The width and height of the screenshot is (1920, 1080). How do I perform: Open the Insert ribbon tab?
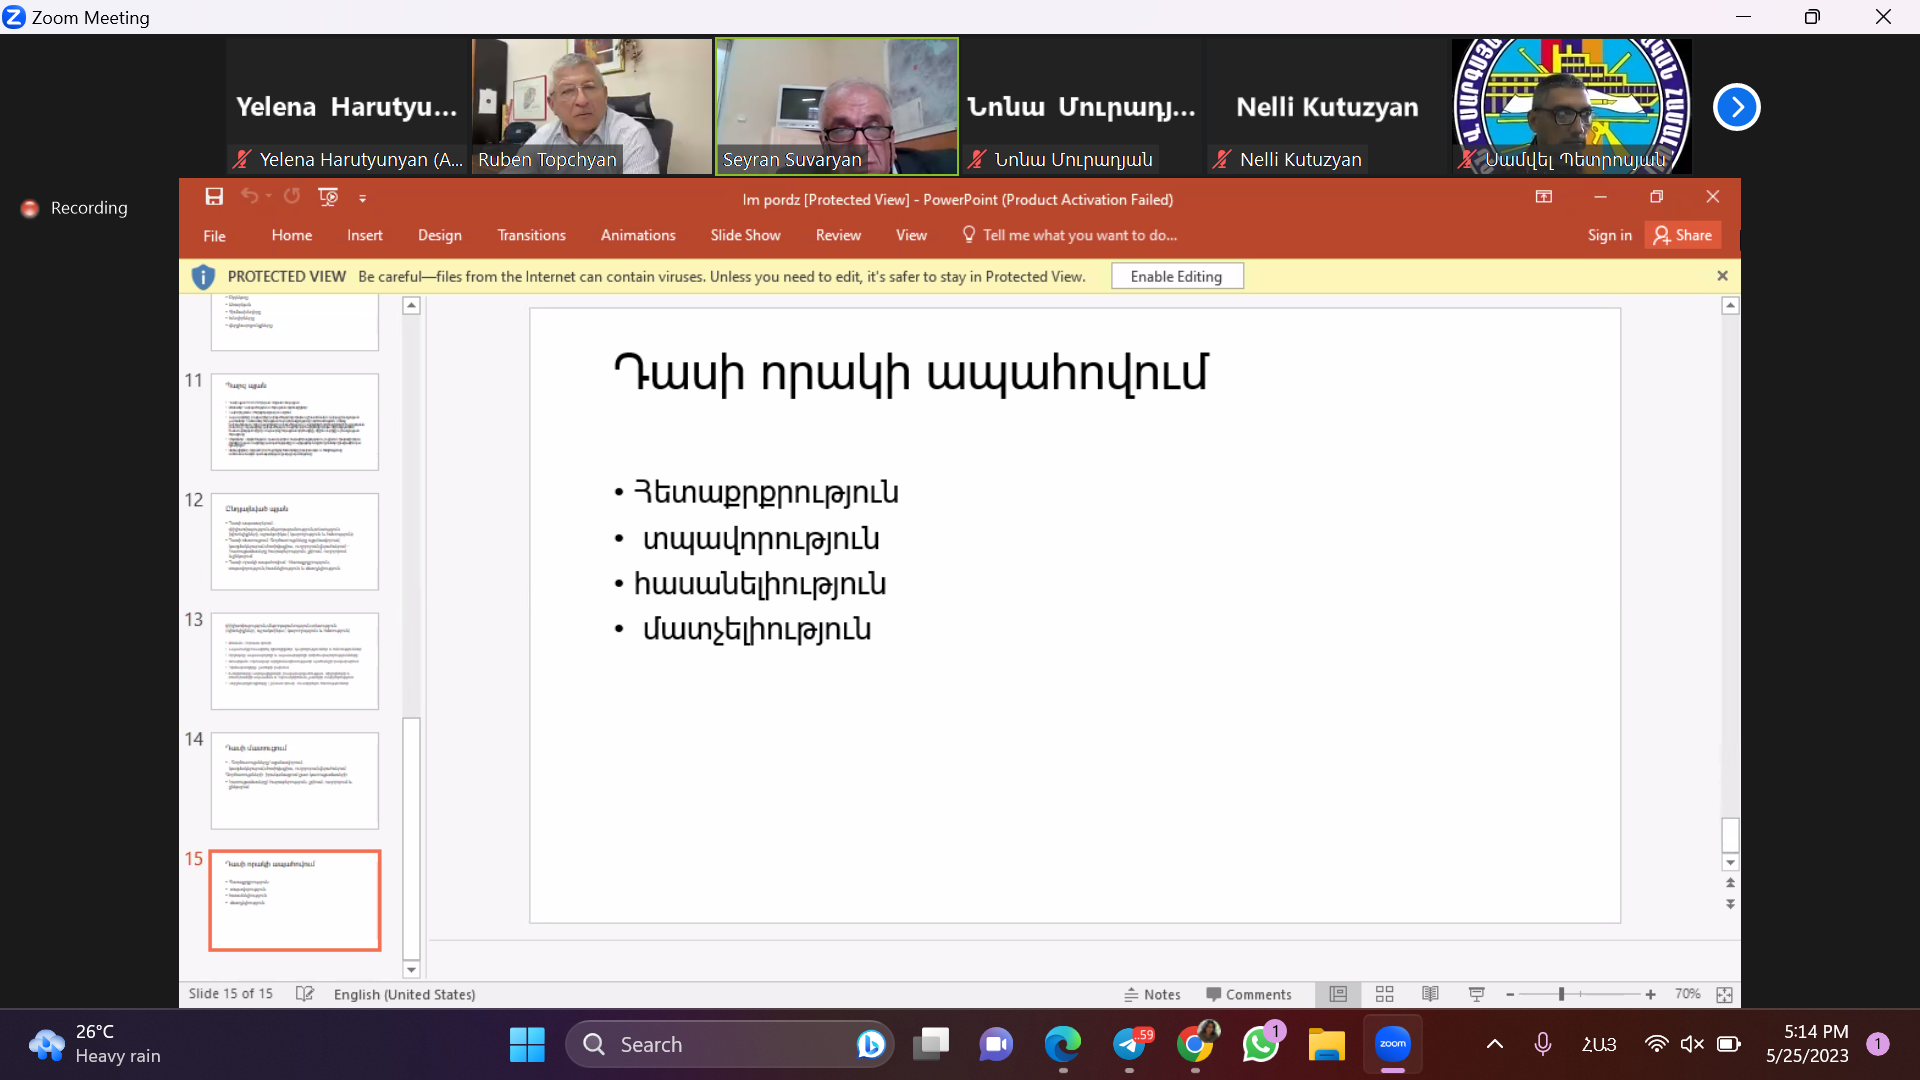(365, 235)
